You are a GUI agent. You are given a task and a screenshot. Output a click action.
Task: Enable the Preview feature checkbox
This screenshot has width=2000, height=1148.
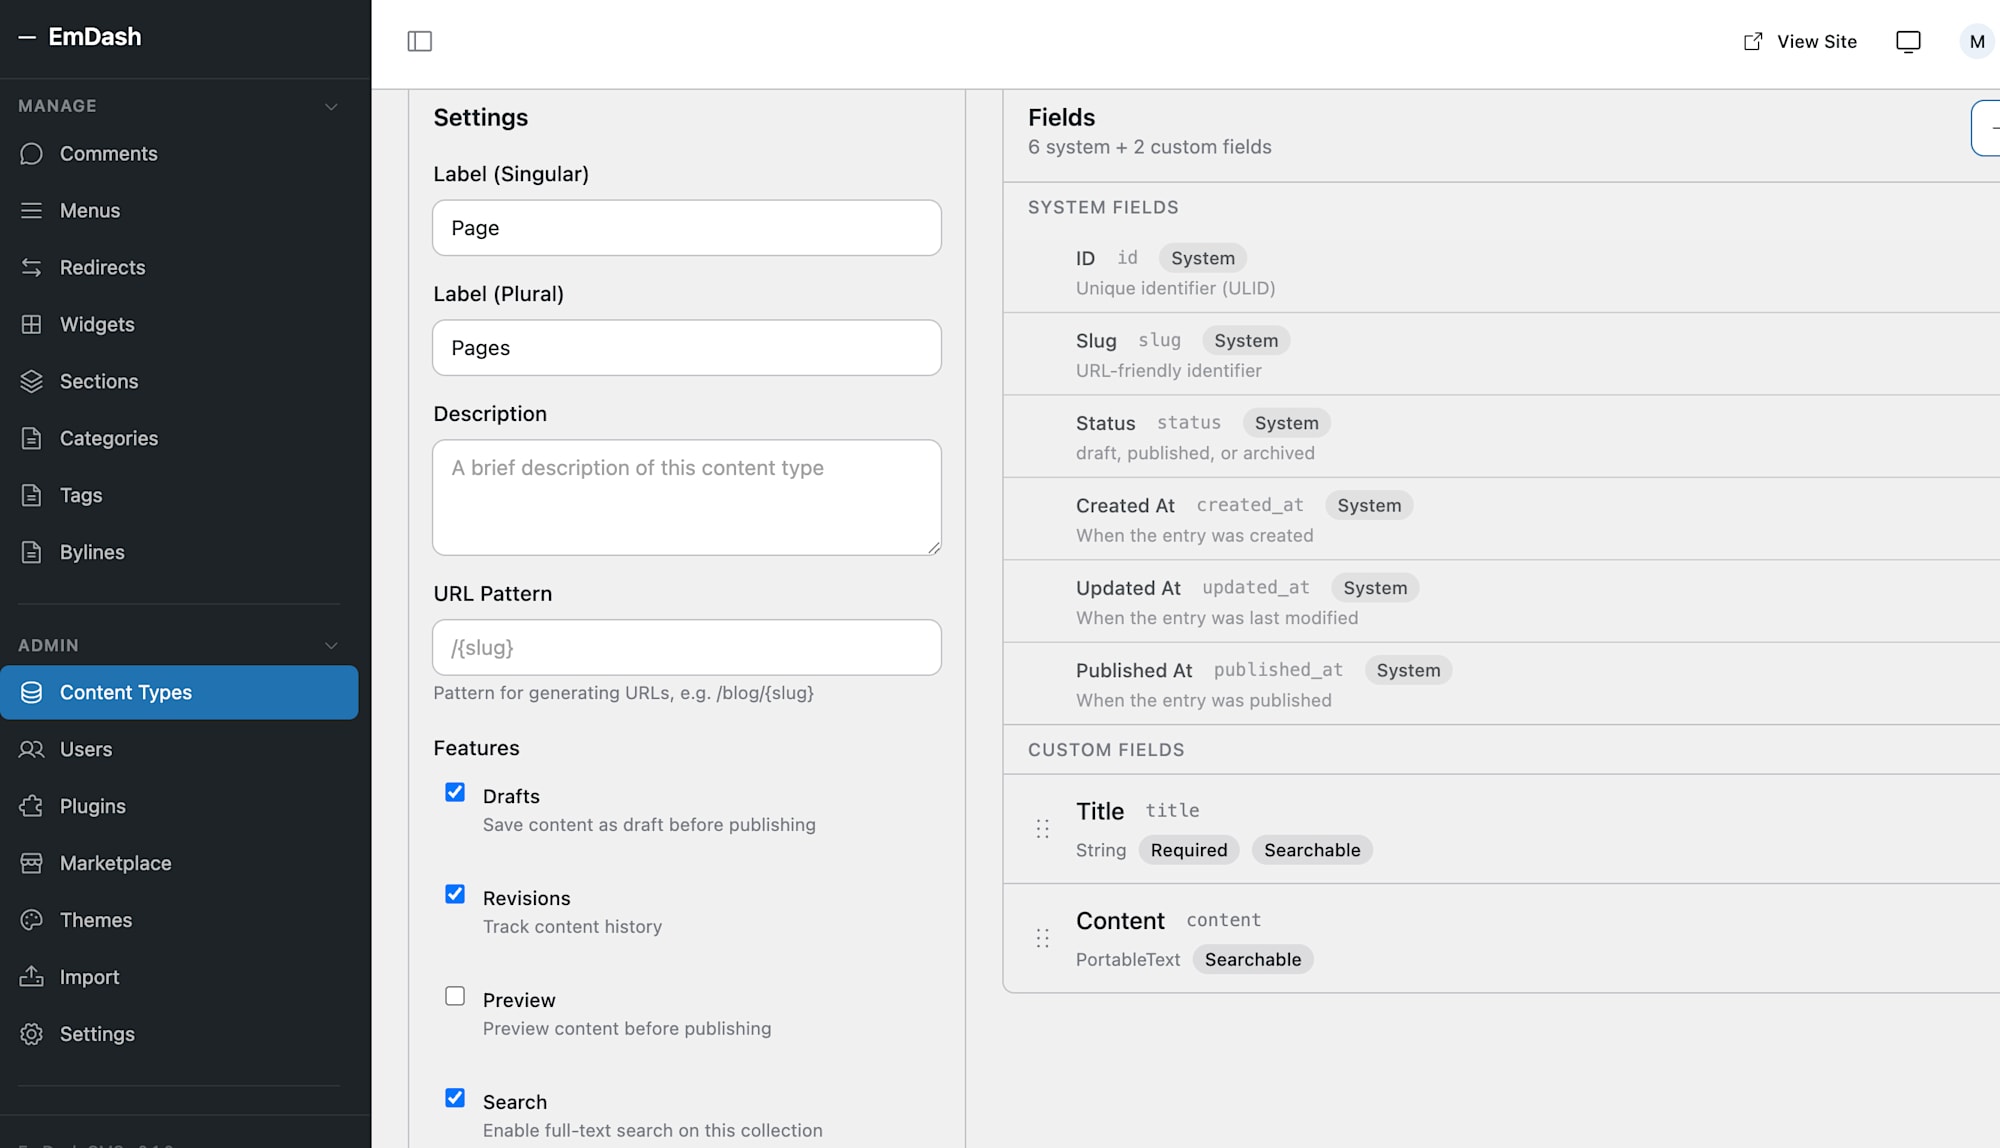[x=455, y=995]
